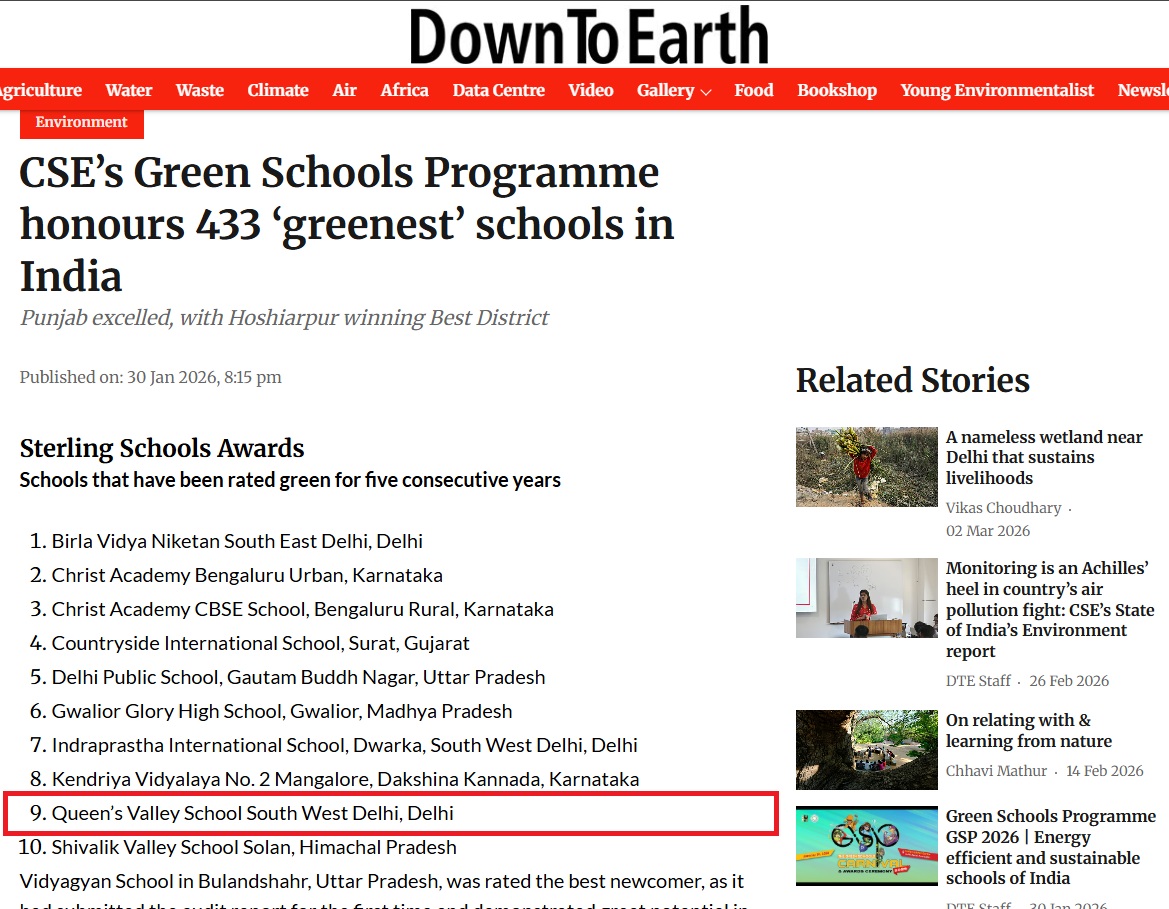Click the article headline about Green Schools
1169x909 pixels.
(x=346, y=224)
